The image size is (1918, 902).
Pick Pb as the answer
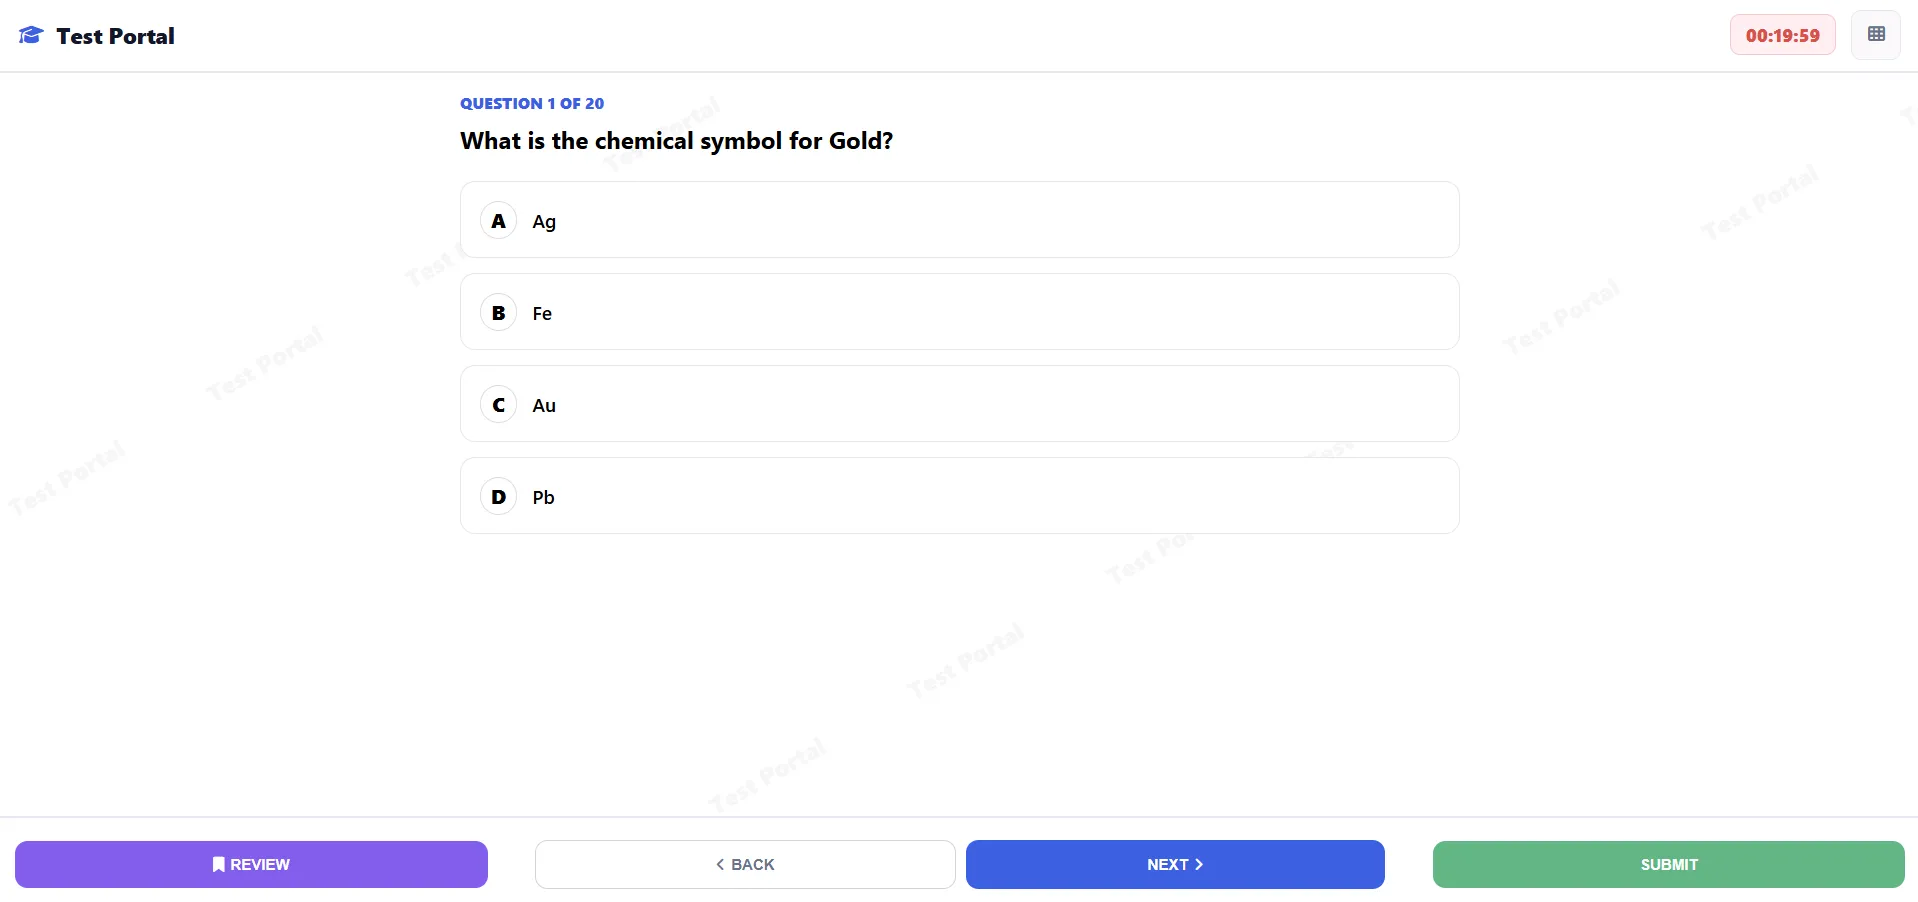click(x=543, y=498)
